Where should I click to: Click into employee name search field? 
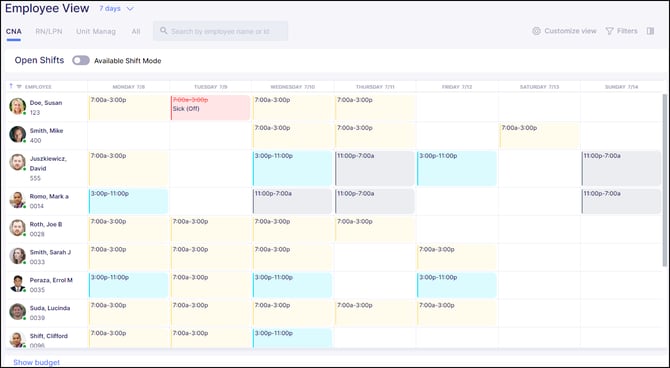[x=220, y=31]
